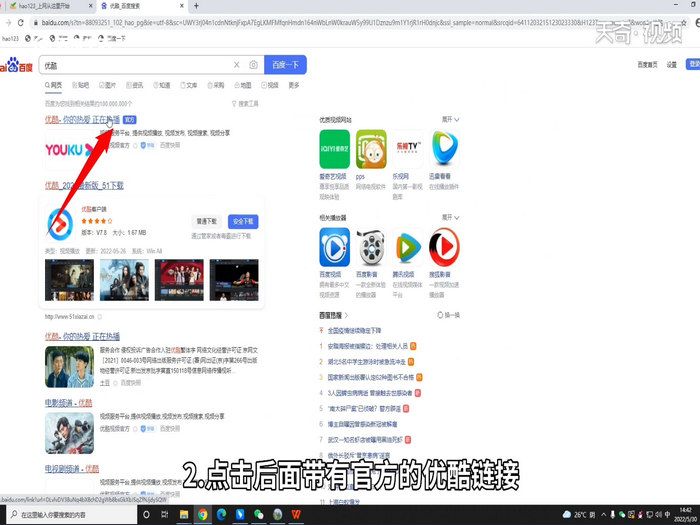Click the Windows taskbar search box
The width and height of the screenshot is (700, 525).
(71, 515)
